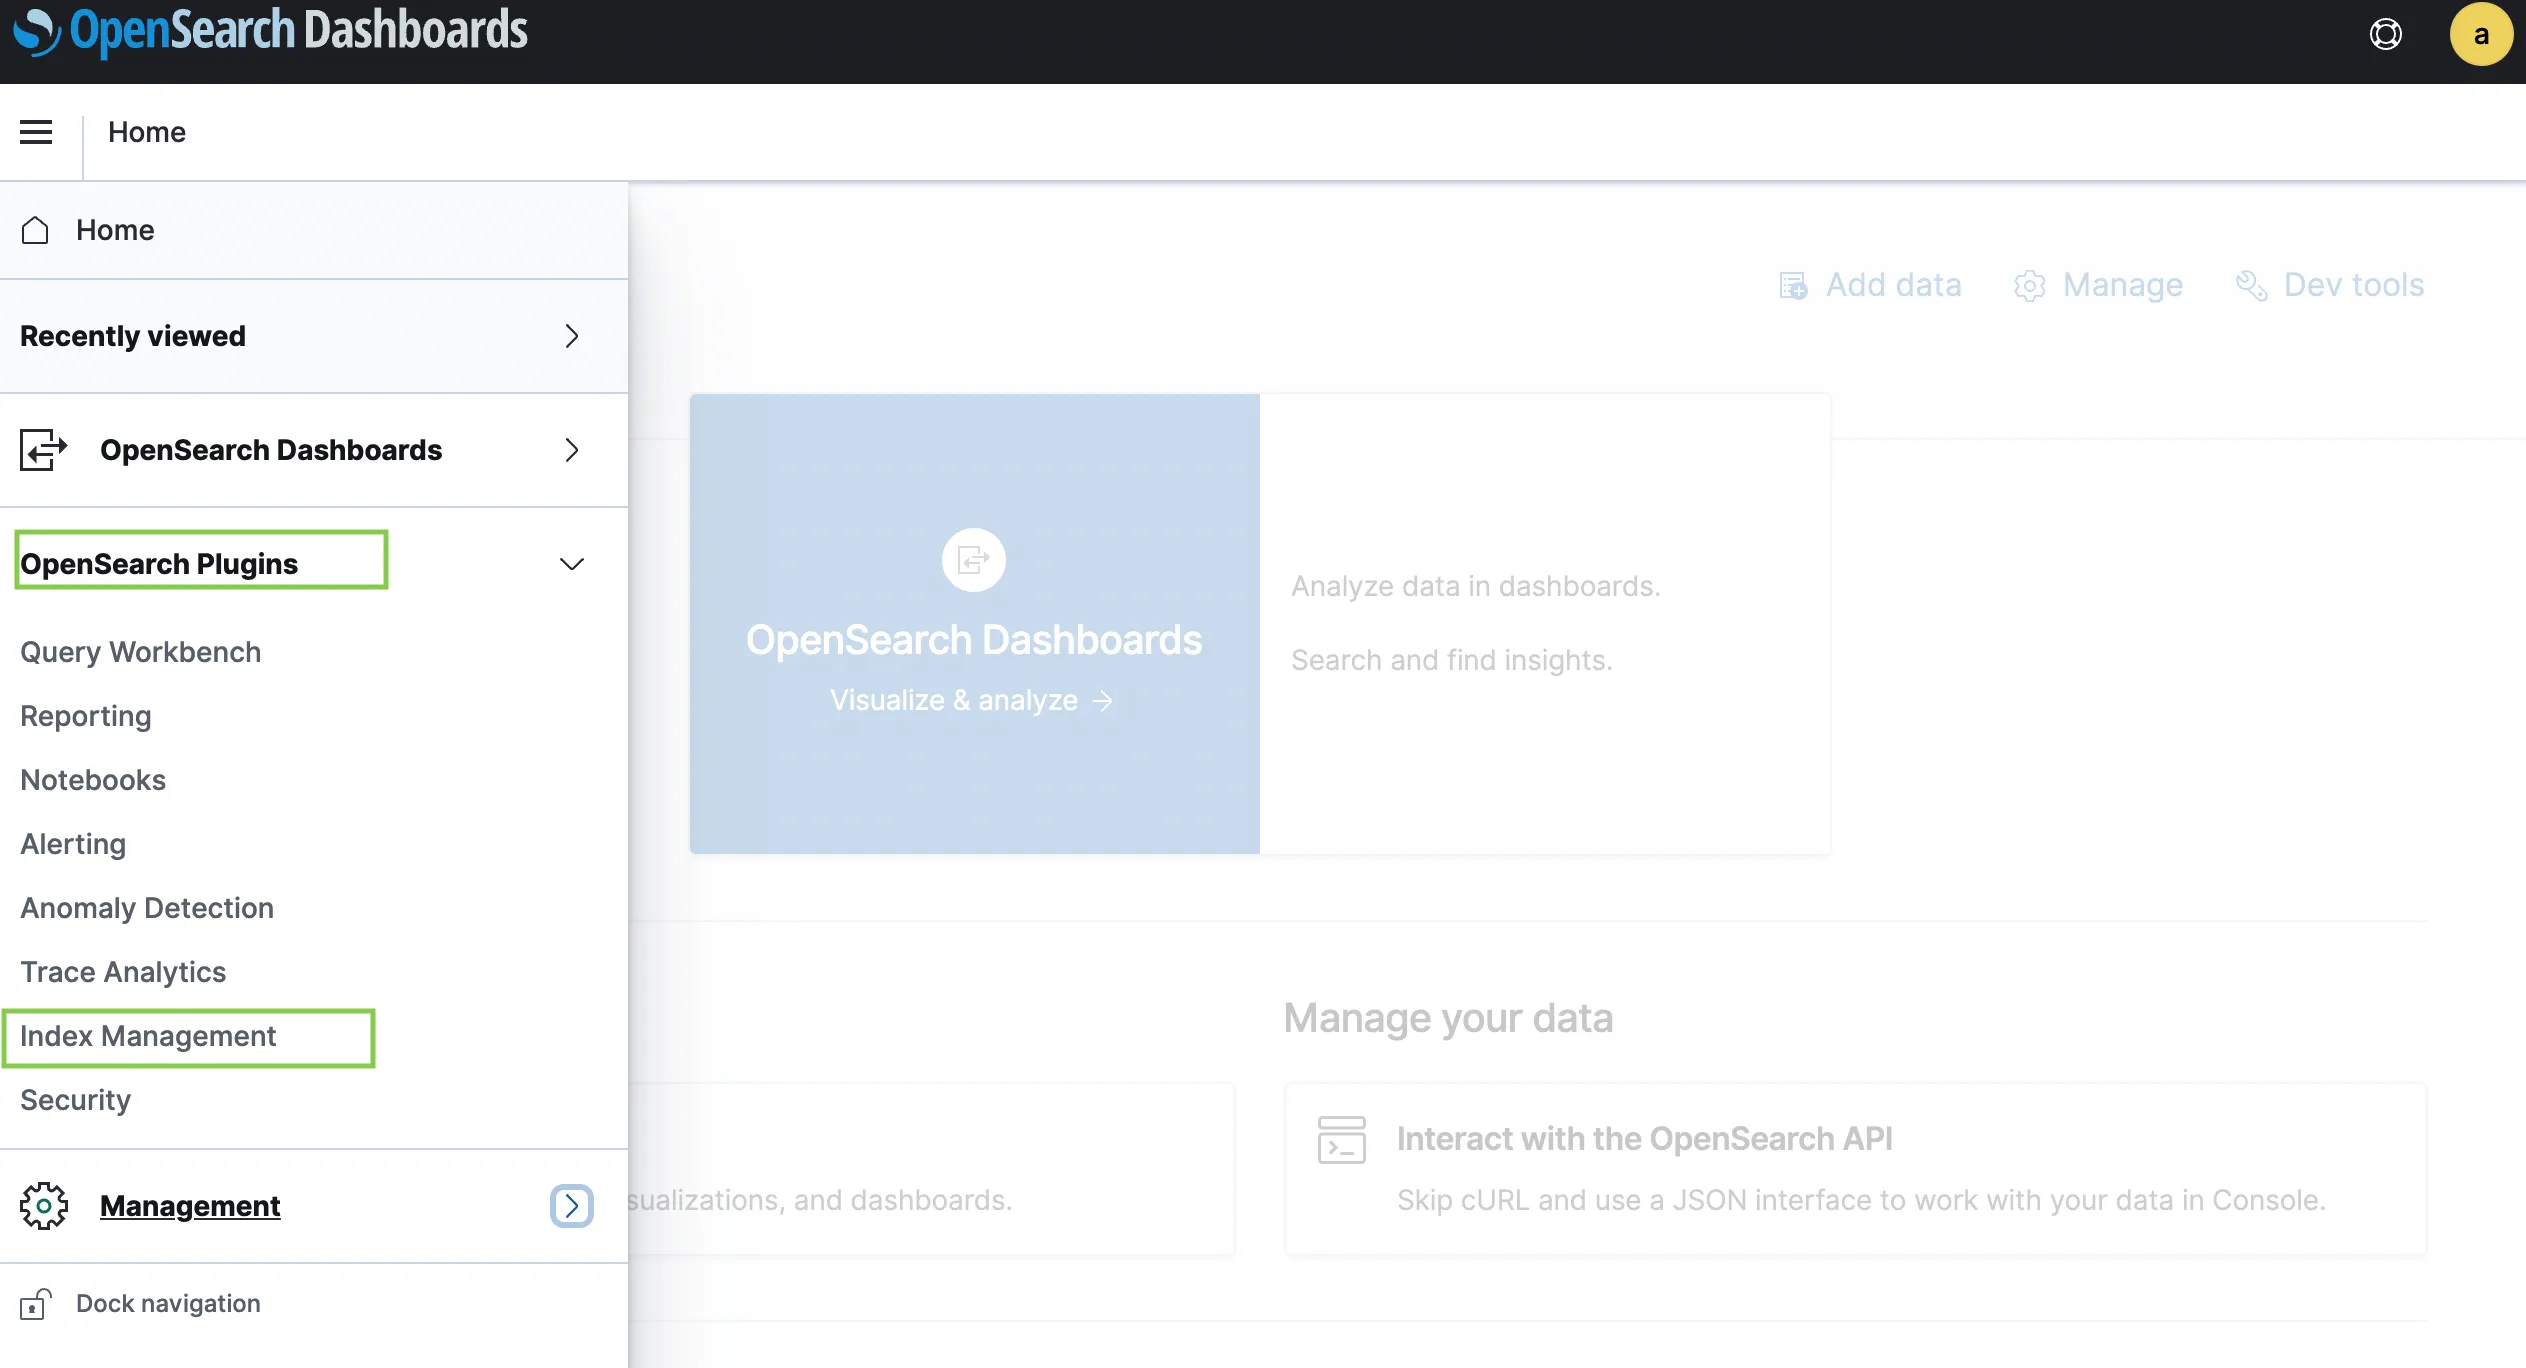Click the Visualize and analyze link
This screenshot has width=2526, height=1368.
point(973,699)
